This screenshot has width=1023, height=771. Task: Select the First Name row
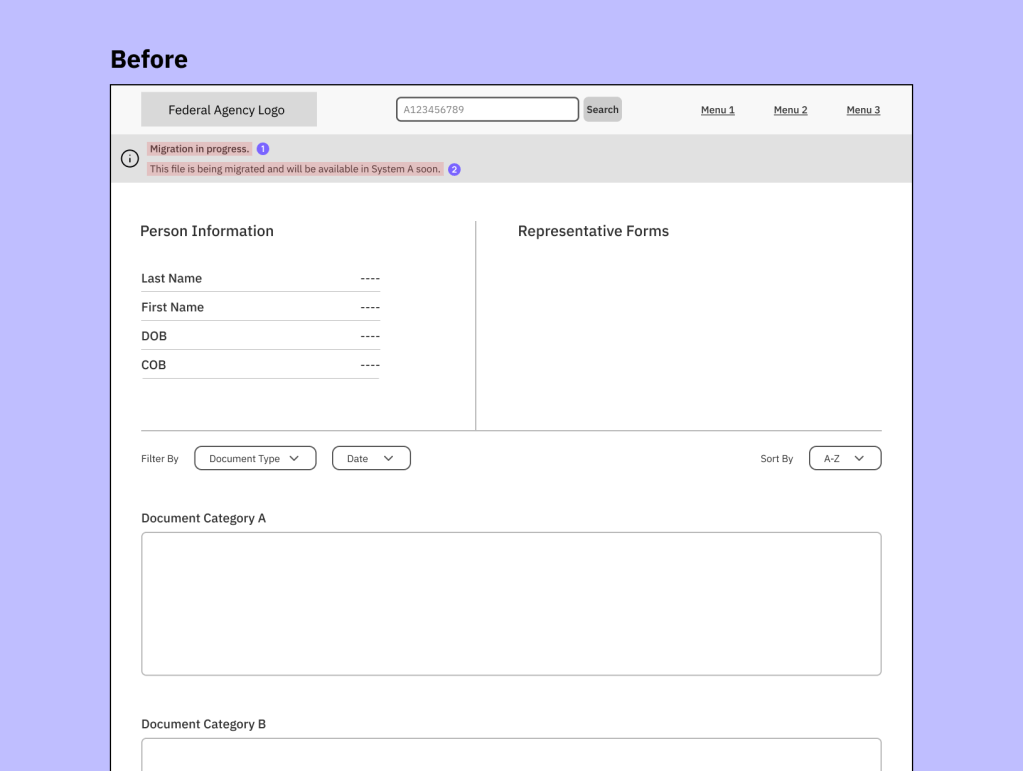[x=260, y=308]
